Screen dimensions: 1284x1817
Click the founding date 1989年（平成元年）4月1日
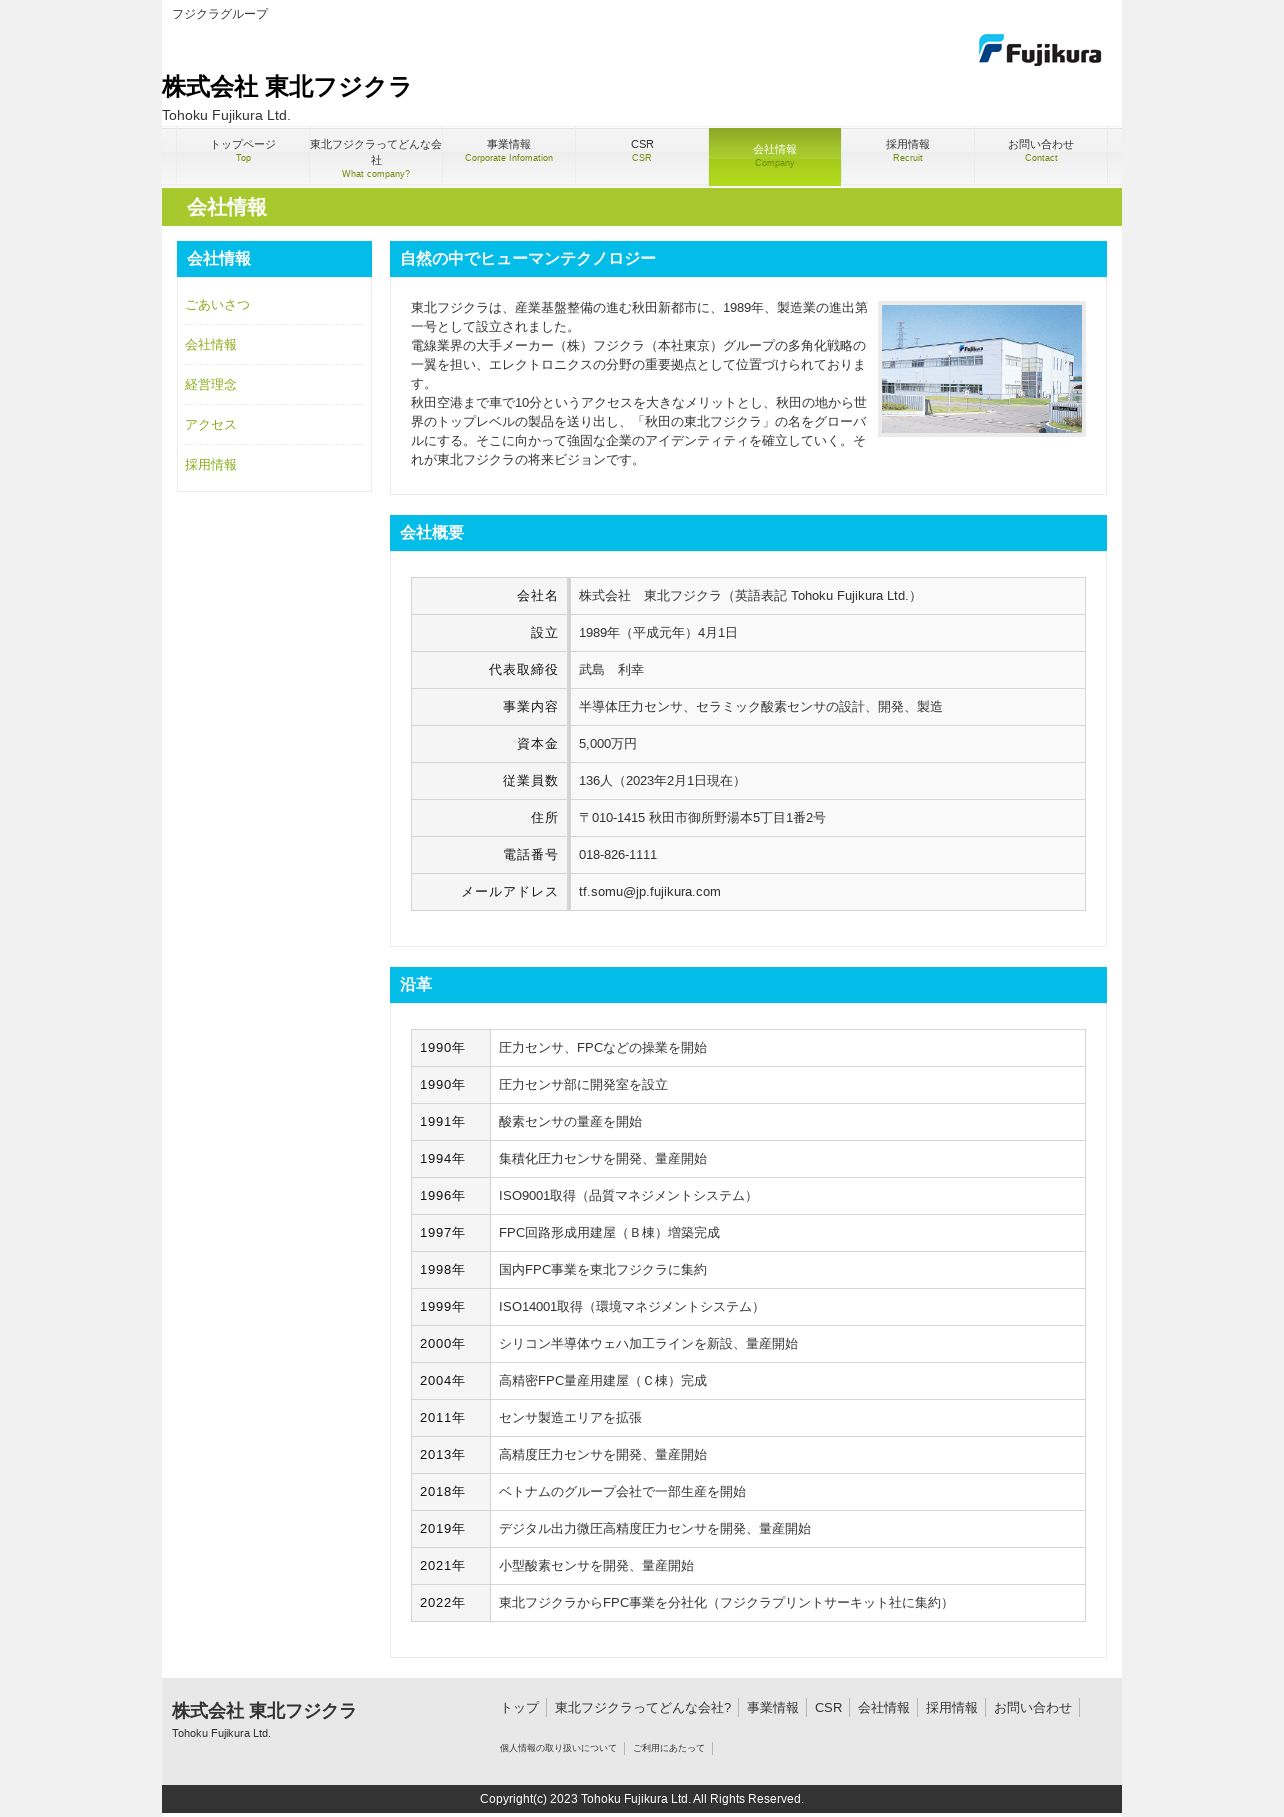pos(658,633)
